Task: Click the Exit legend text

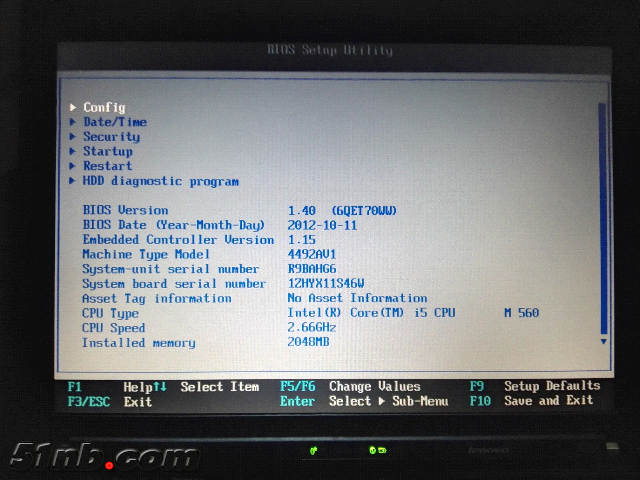Action: [138, 402]
